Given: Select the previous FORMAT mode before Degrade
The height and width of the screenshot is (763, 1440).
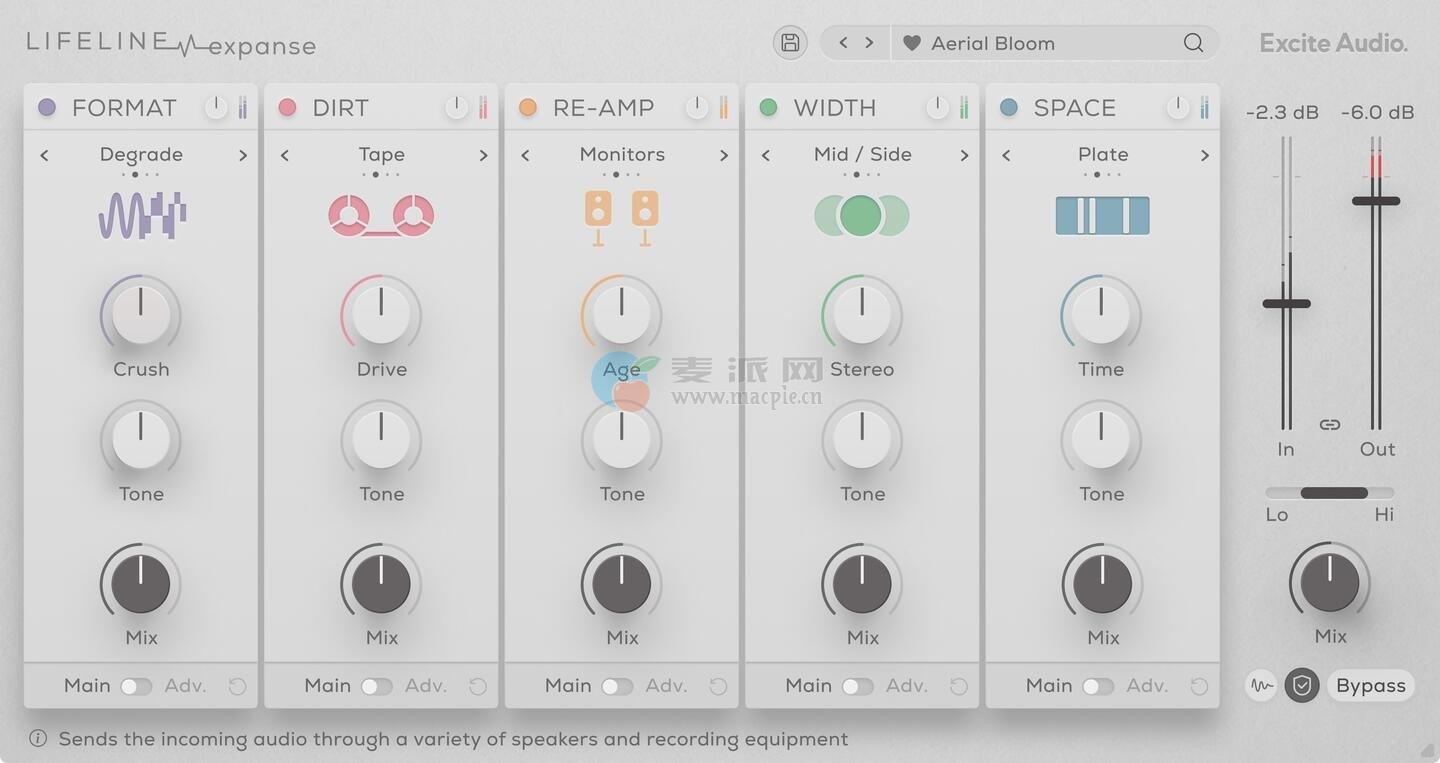Looking at the screenshot, I should (x=44, y=155).
